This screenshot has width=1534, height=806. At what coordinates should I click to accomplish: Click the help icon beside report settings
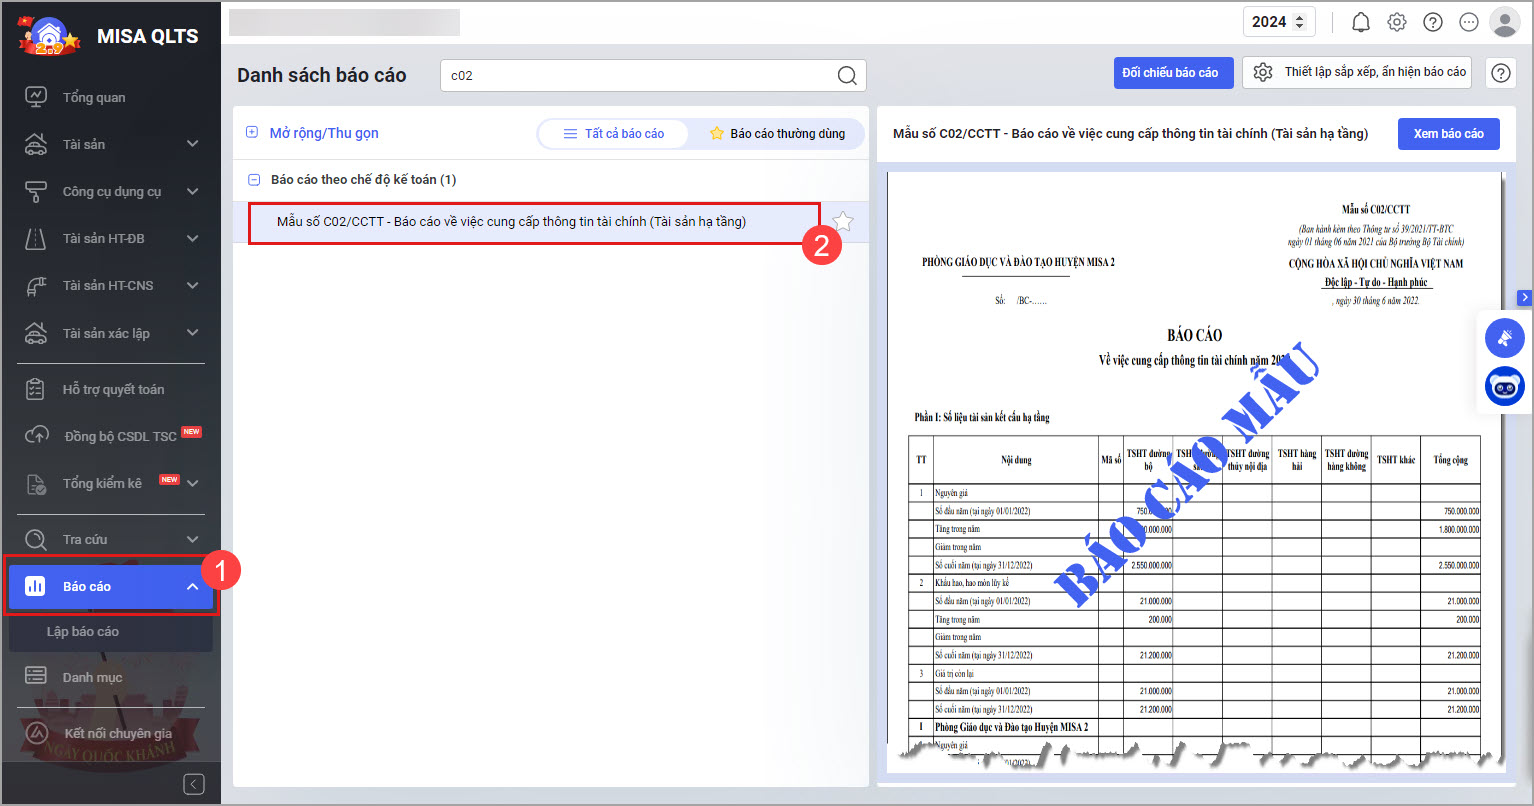tap(1501, 73)
